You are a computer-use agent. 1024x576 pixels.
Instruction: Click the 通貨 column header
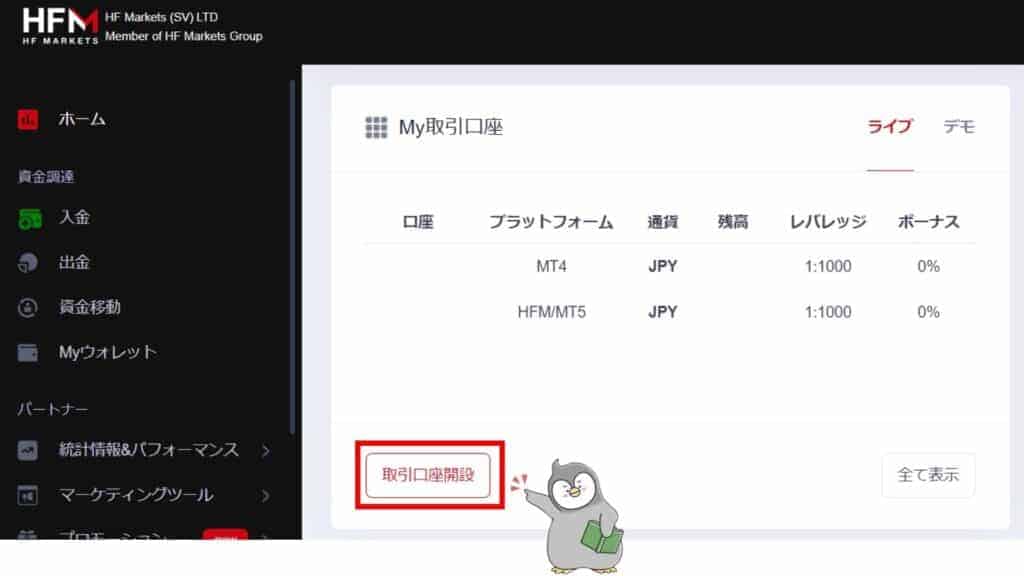coord(663,222)
